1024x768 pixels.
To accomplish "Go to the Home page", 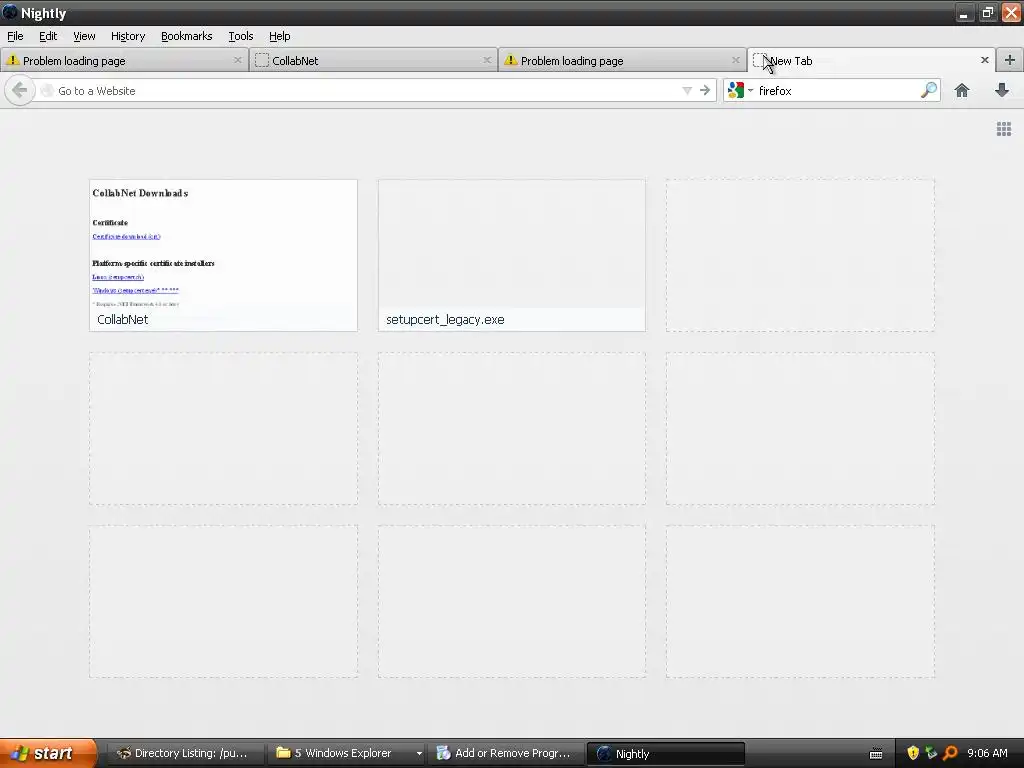I will (961, 90).
